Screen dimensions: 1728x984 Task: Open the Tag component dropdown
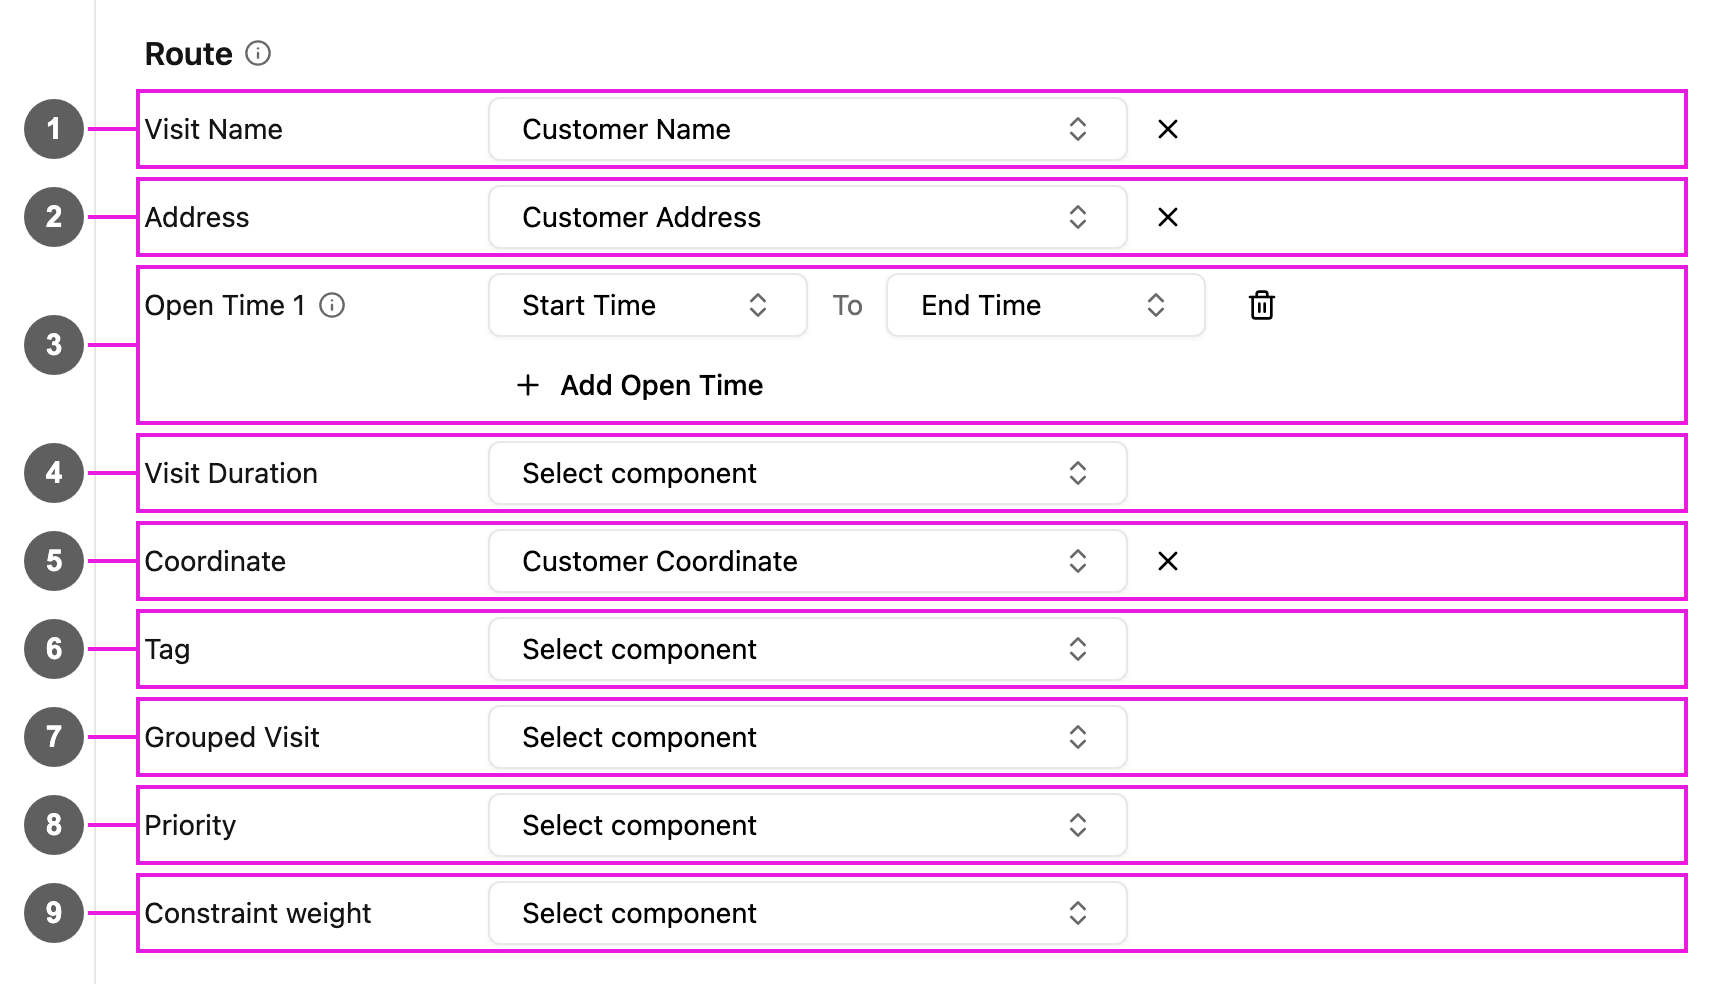coord(808,649)
